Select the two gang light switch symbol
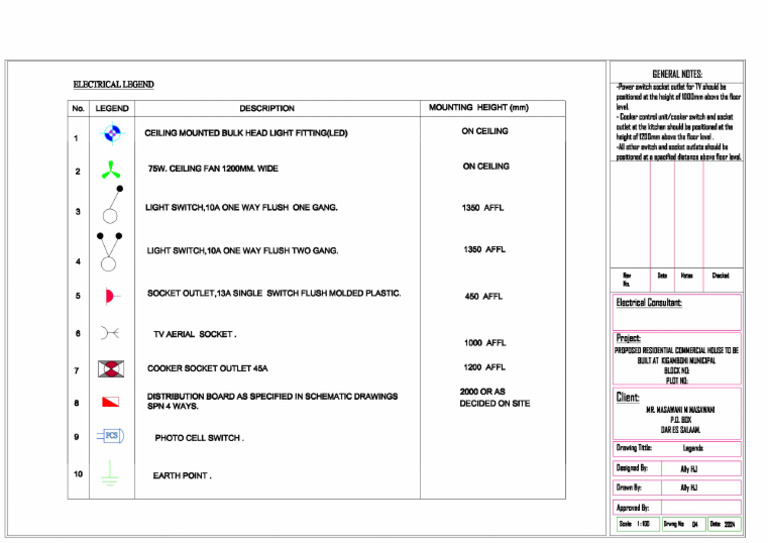This screenshot has height=543, width=768. (109, 252)
